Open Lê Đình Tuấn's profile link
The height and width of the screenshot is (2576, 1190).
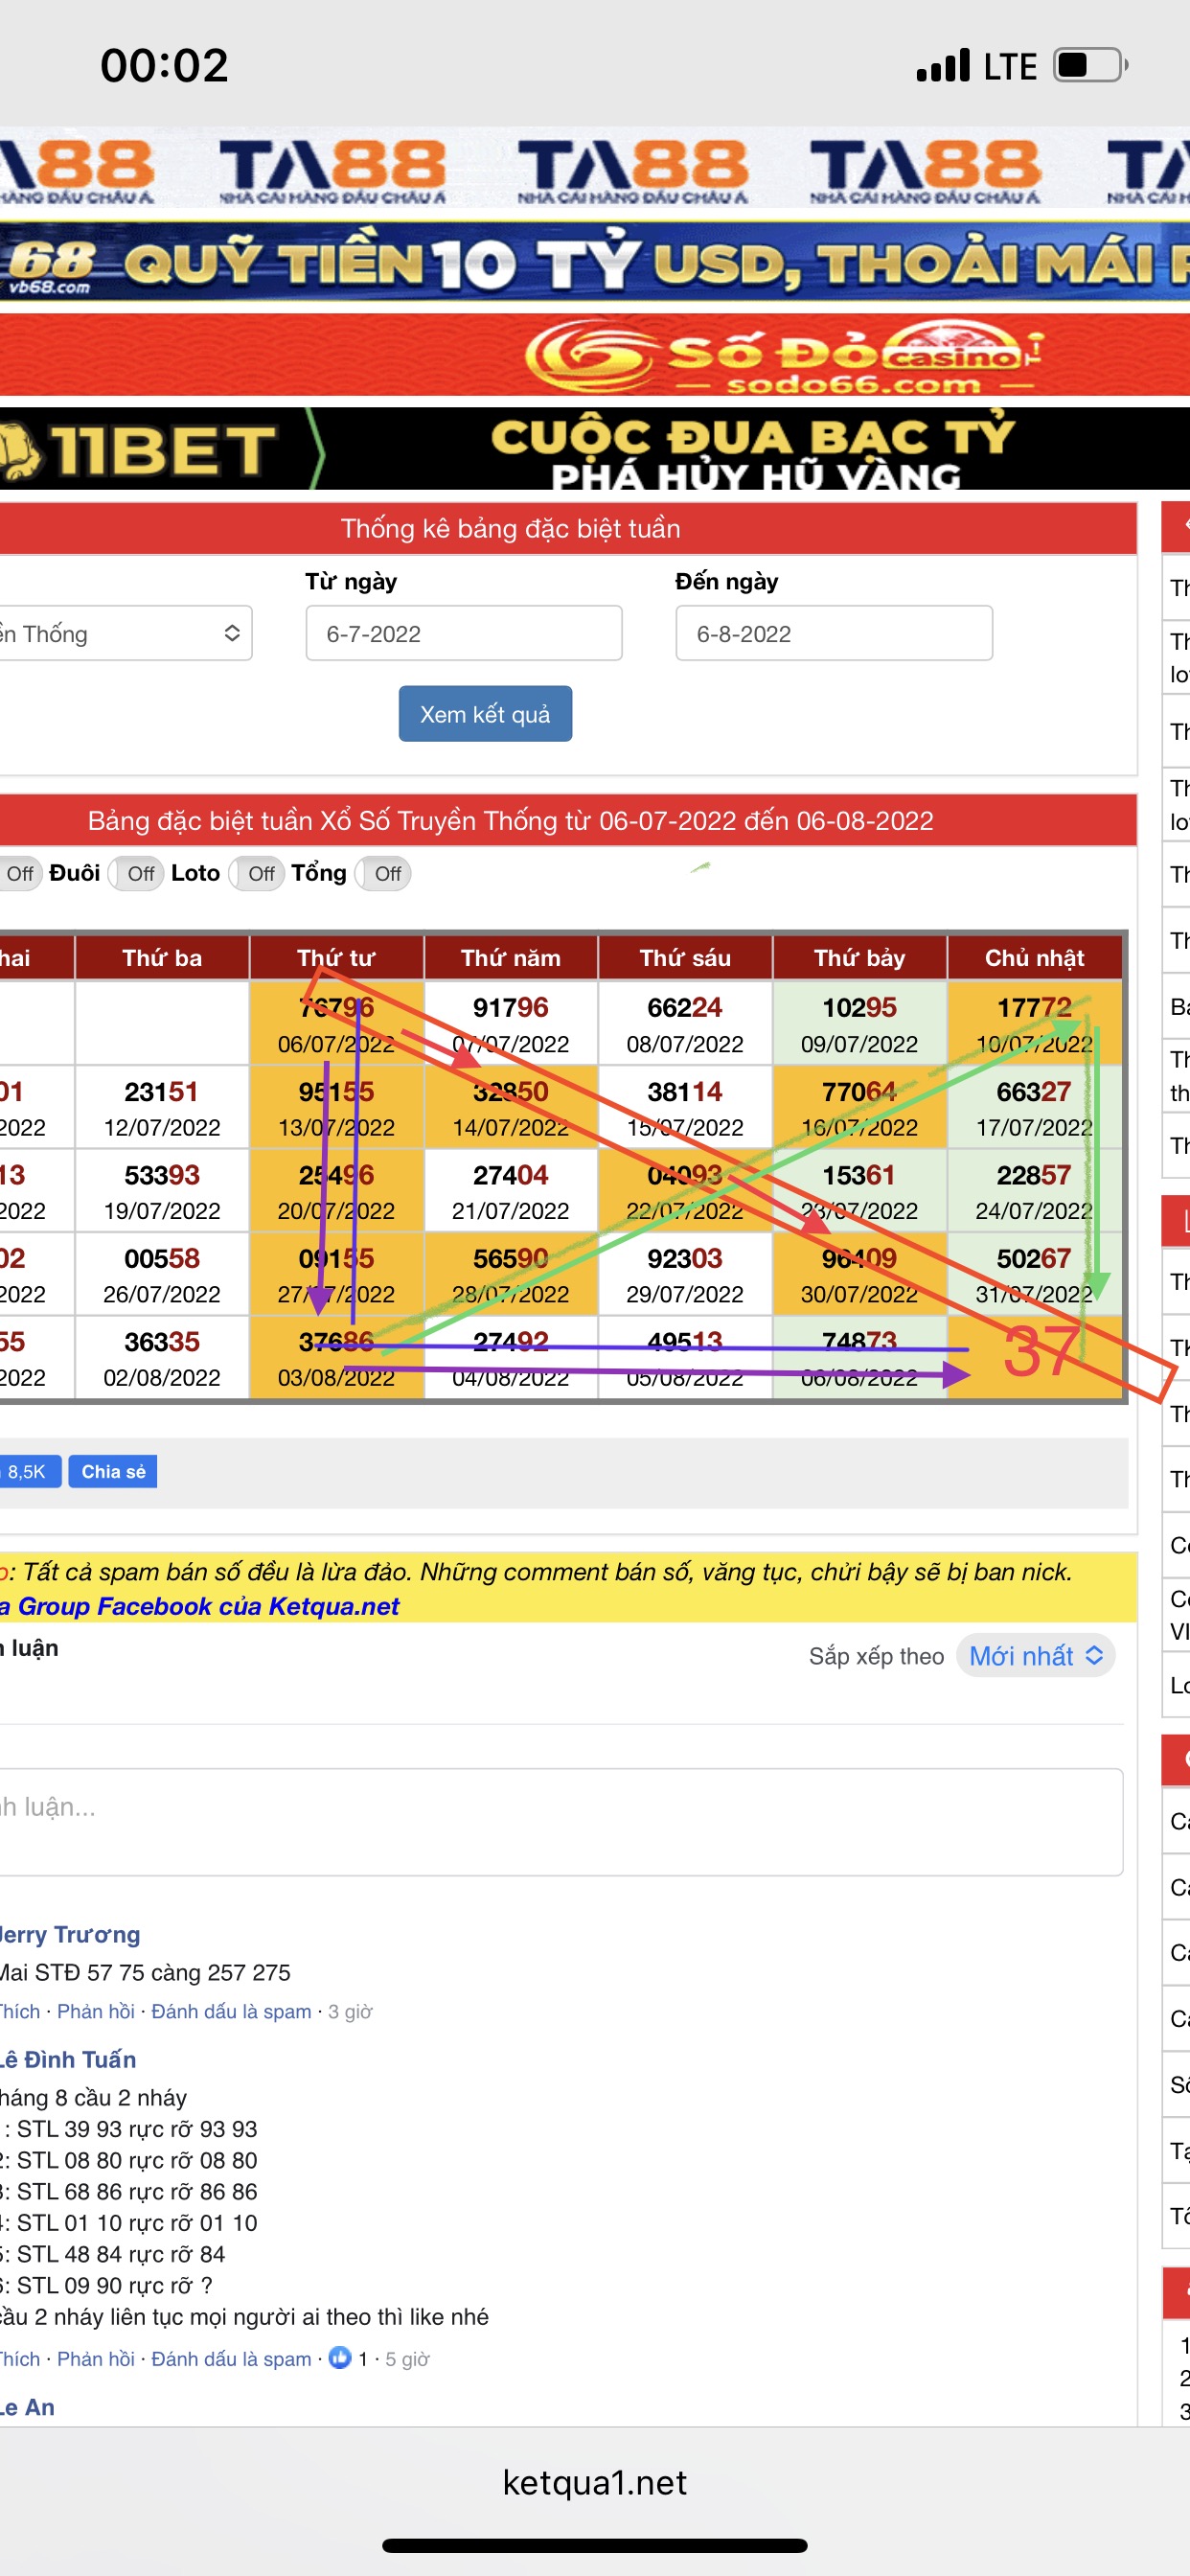coord(68,2059)
